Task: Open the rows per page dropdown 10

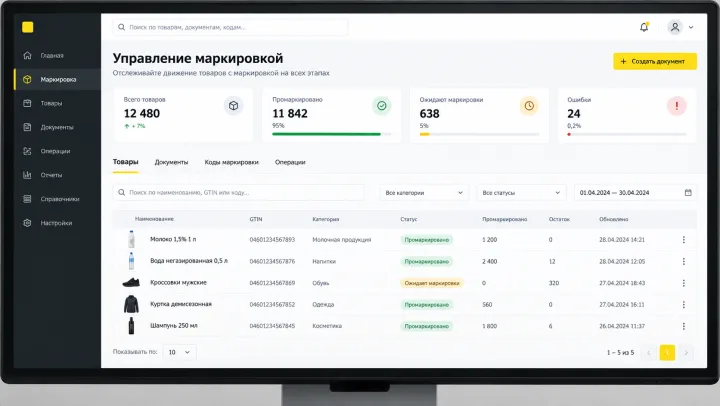Action: [x=180, y=352]
